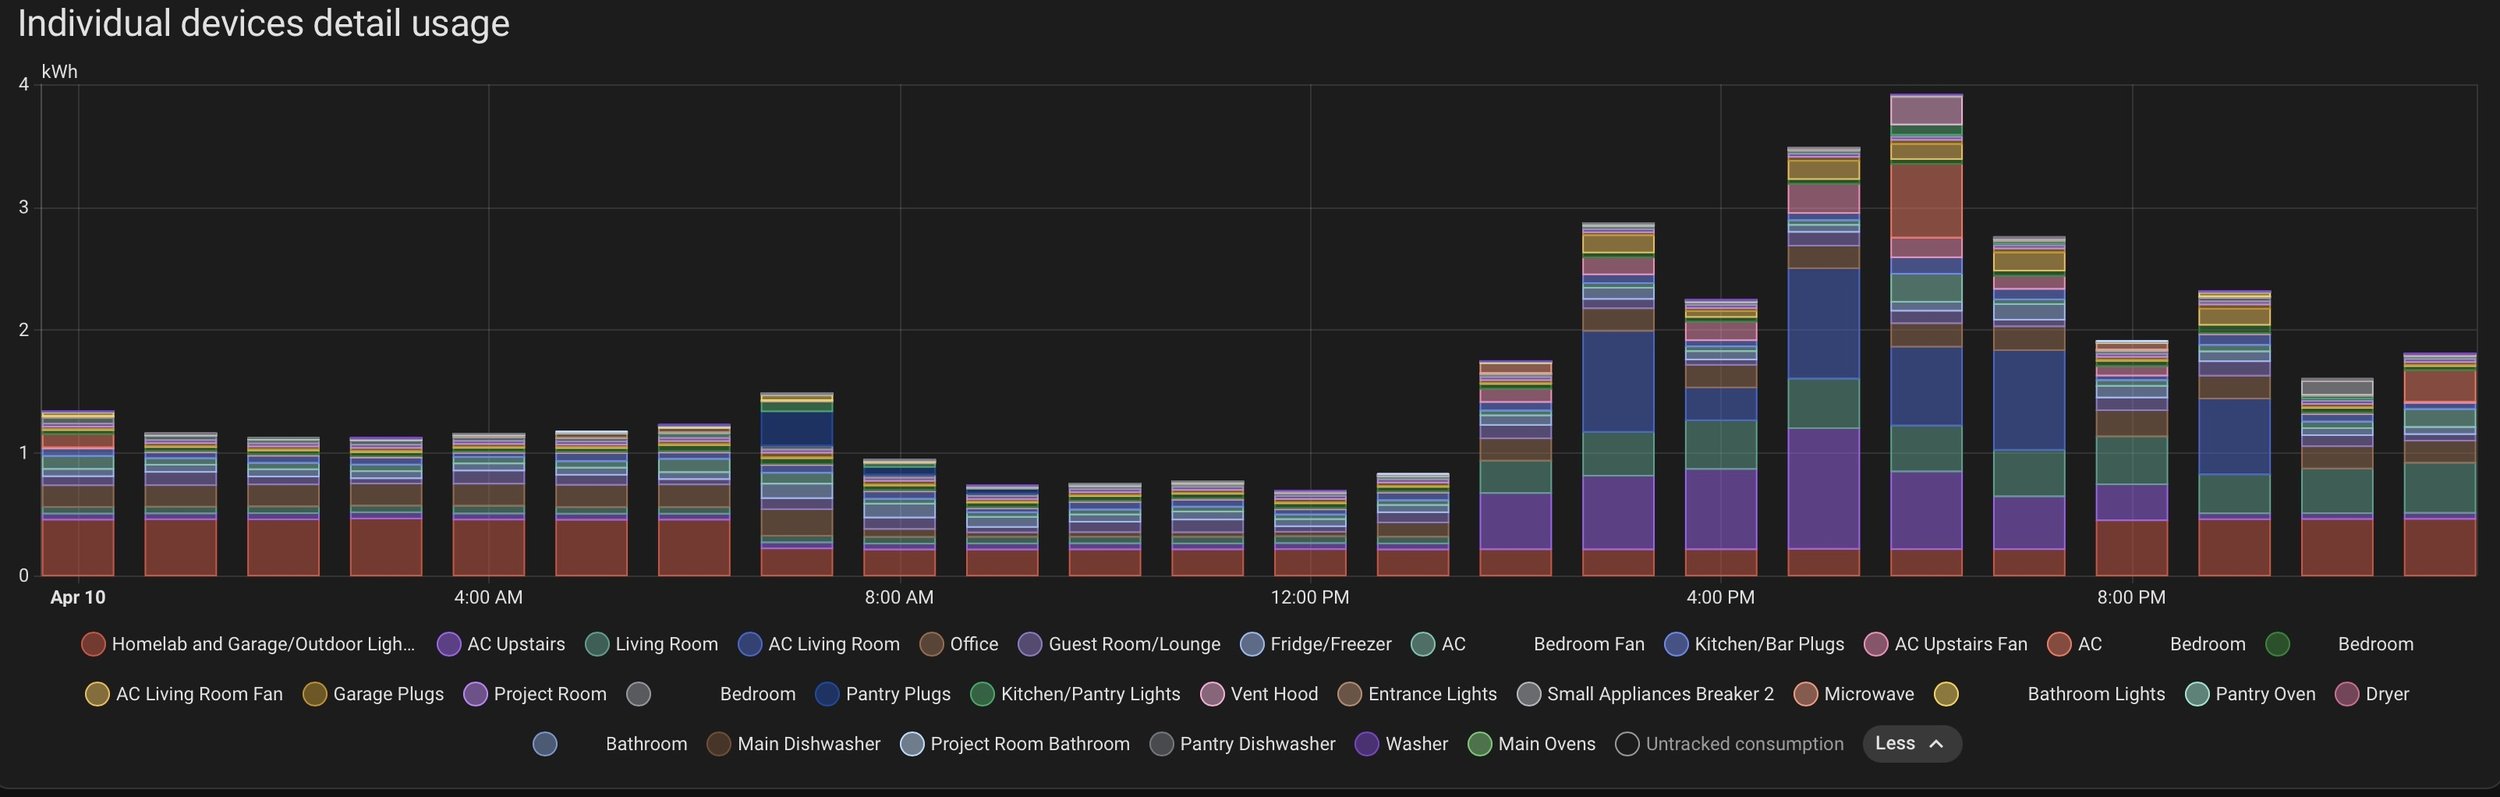The image size is (2500, 797).
Task: Select the bar at 8:00 PM
Action: [x=2132, y=458]
